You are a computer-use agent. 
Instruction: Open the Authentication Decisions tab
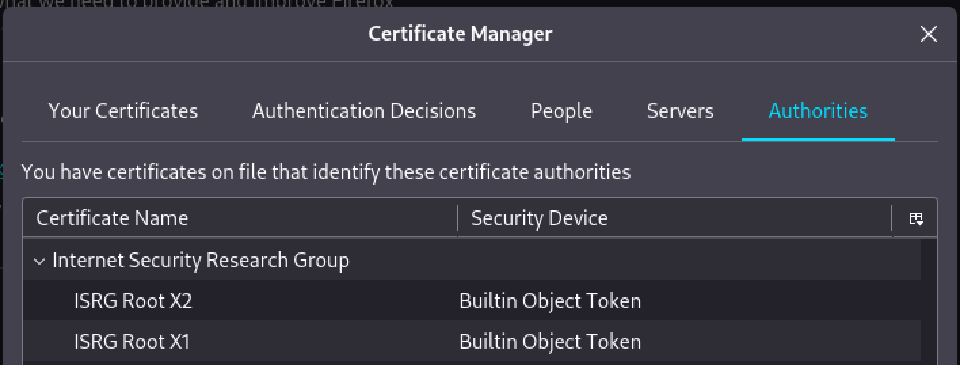point(364,111)
